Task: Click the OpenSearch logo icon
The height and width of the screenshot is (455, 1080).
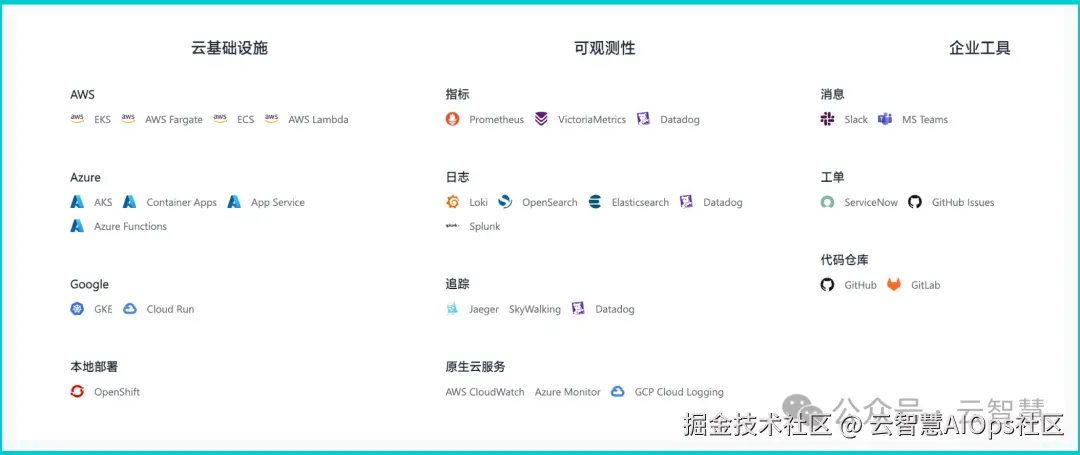Action: click(505, 202)
